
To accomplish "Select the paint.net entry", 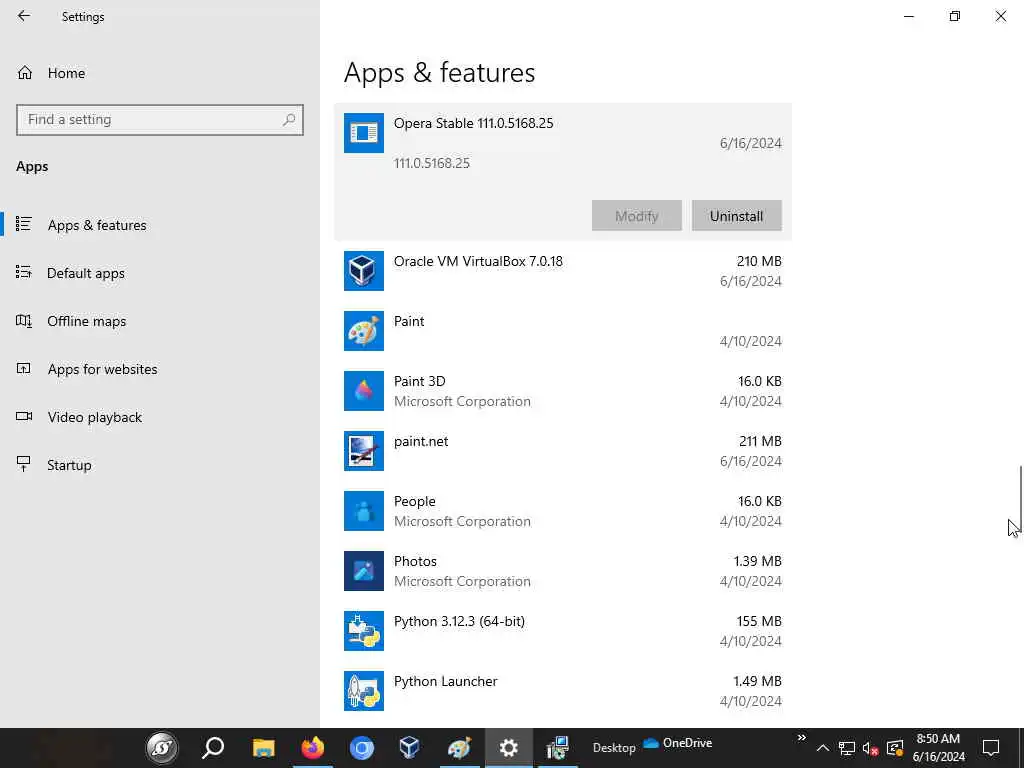I will click(563, 451).
